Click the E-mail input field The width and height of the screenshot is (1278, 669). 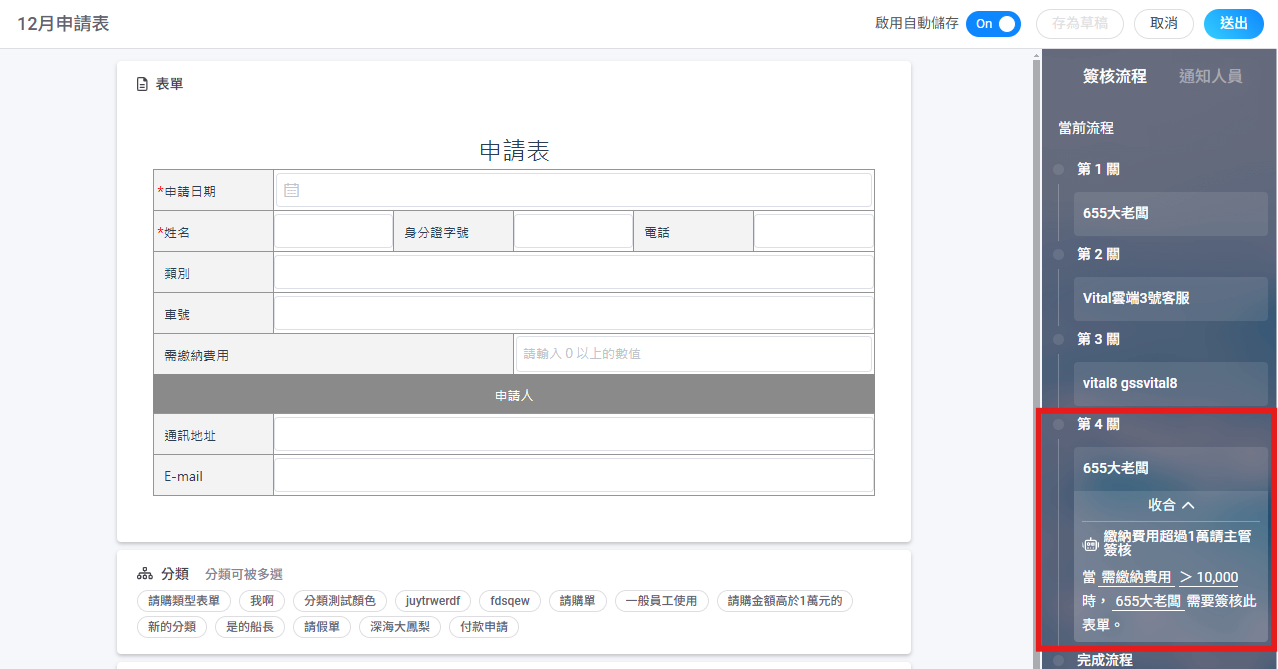pyautogui.click(x=573, y=476)
